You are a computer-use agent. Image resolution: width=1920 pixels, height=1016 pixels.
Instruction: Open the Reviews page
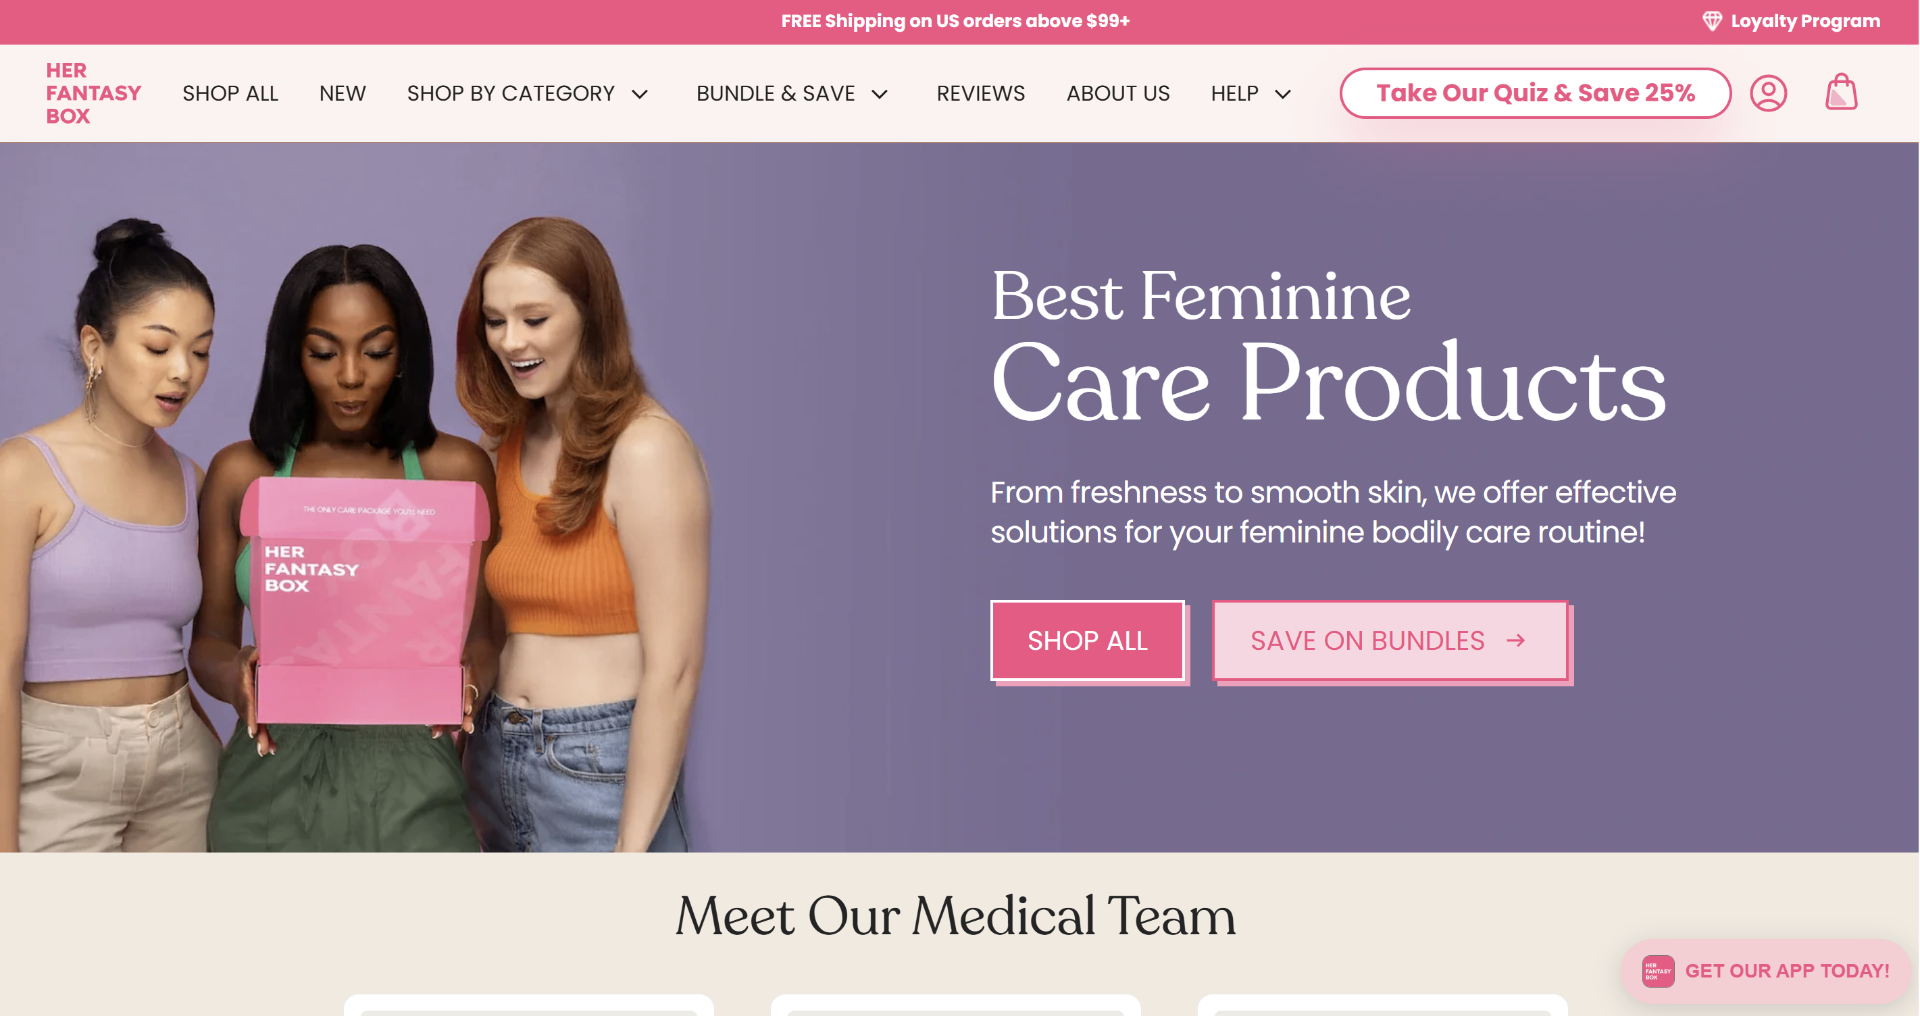click(980, 93)
